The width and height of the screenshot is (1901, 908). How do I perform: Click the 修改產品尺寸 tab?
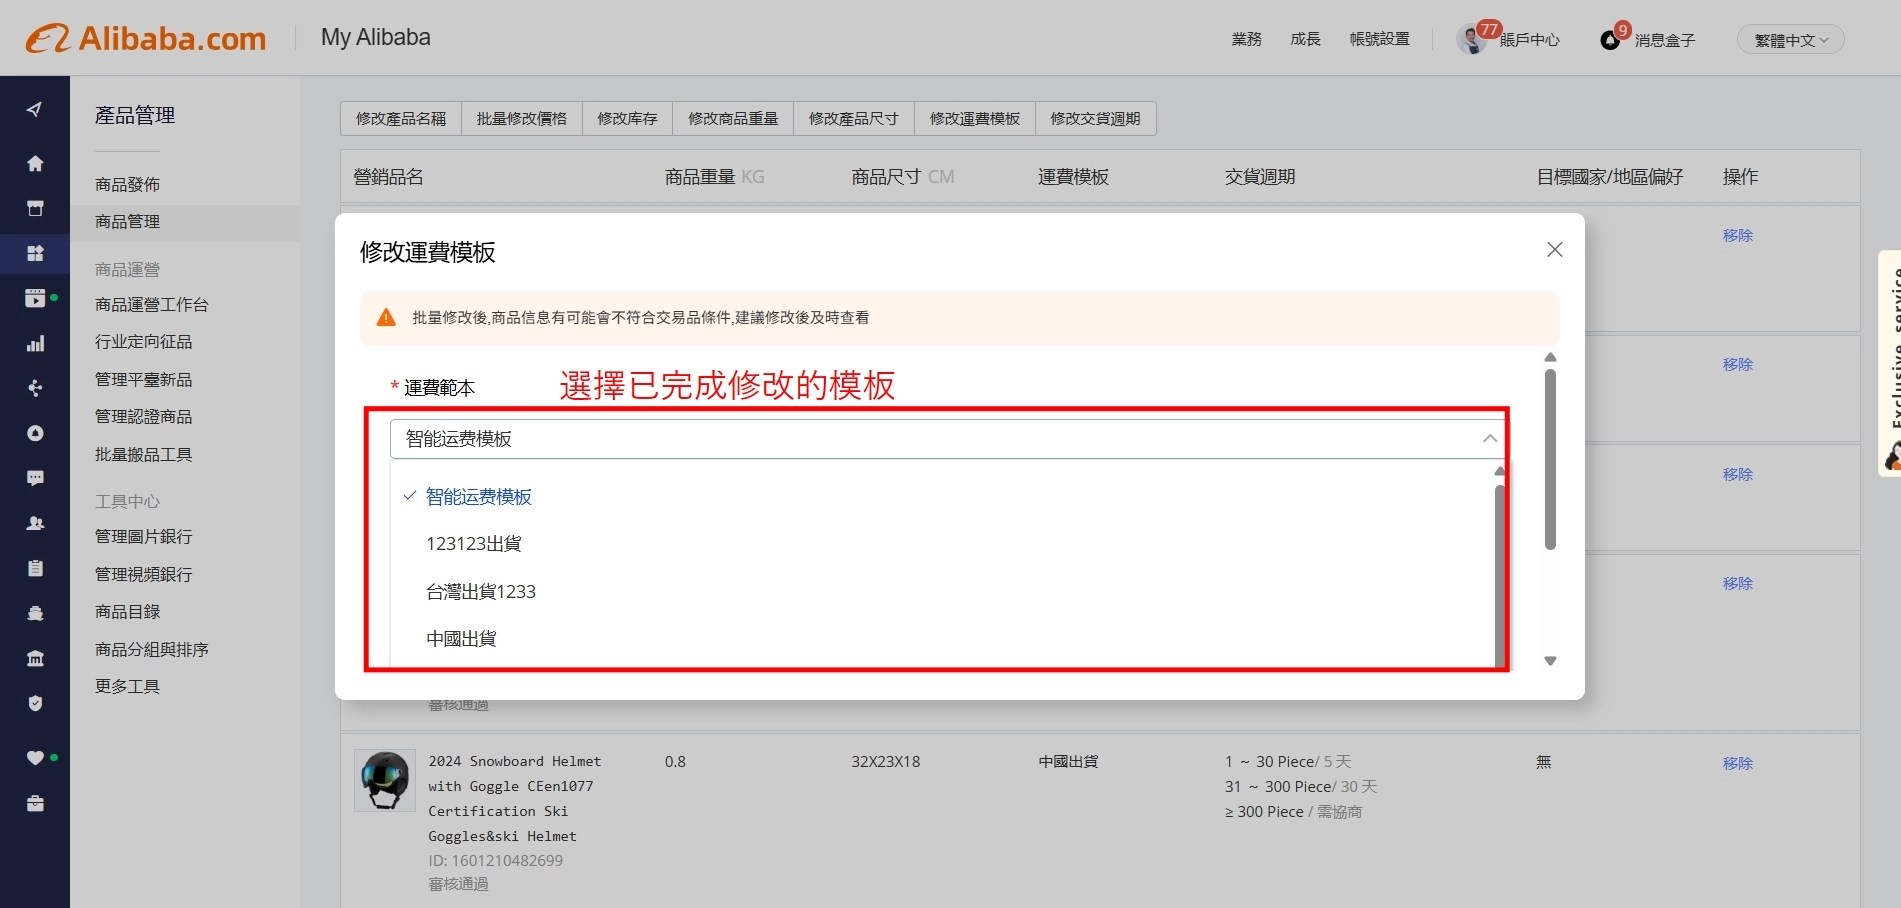coord(854,118)
